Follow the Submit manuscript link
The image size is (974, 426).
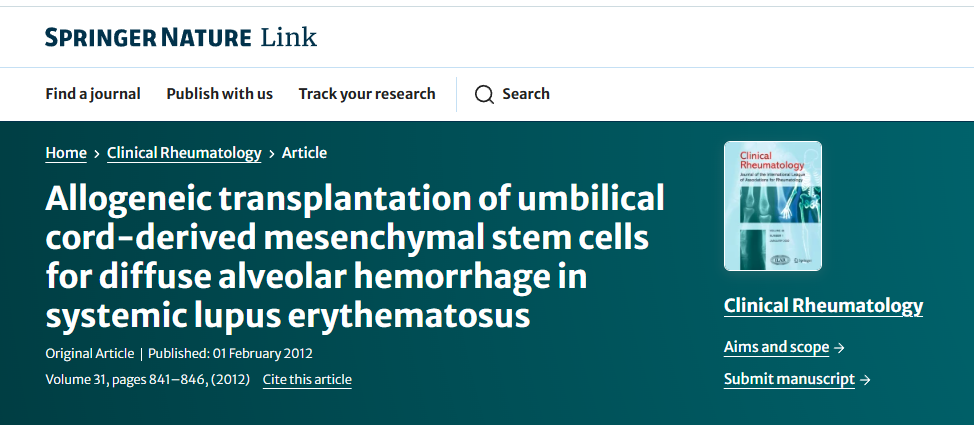(789, 380)
